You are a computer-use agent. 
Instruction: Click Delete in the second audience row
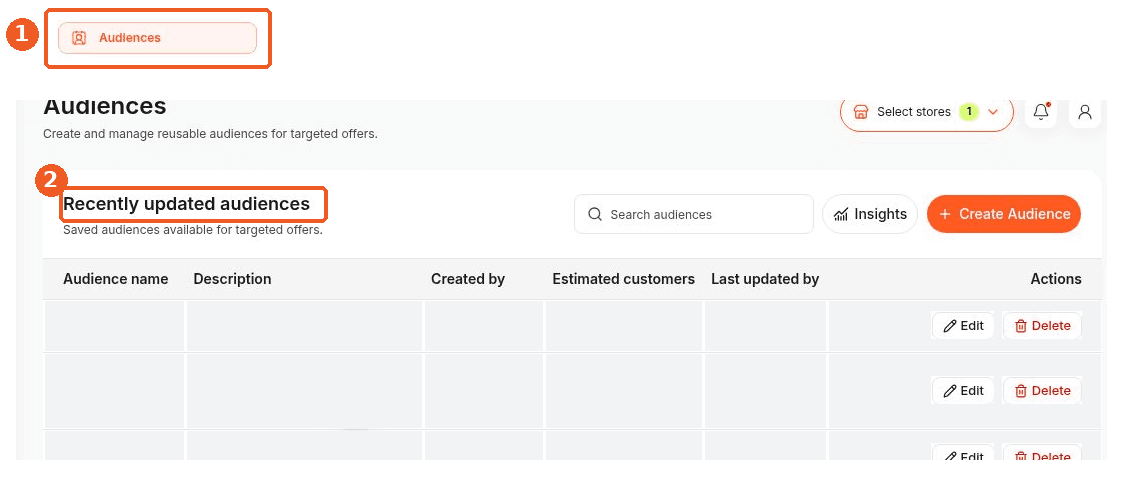[x=1042, y=391]
